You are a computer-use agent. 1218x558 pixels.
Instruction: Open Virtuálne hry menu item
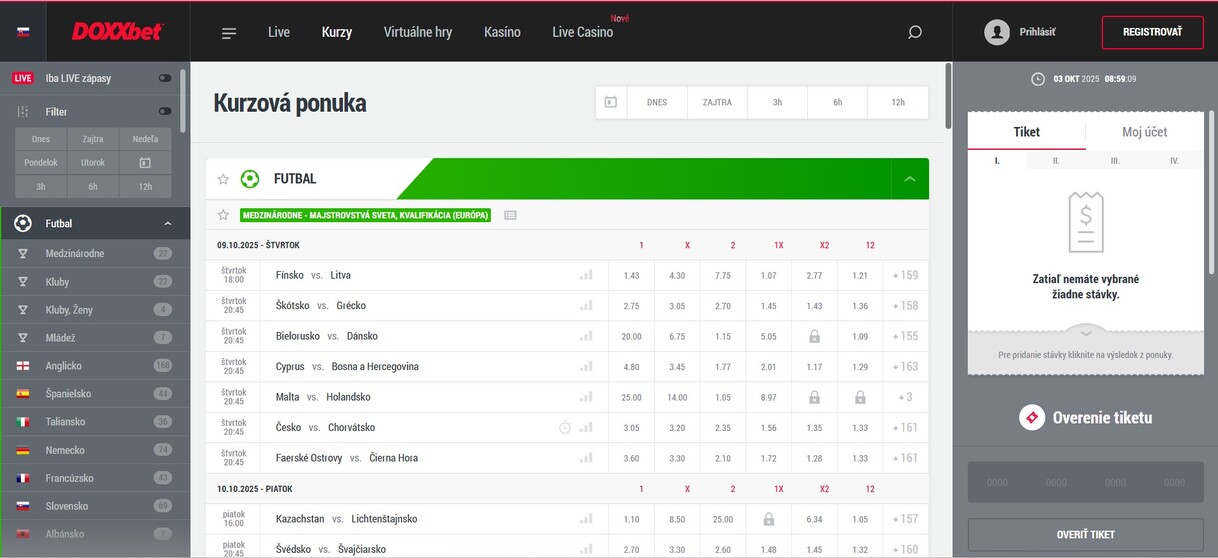[x=418, y=32]
